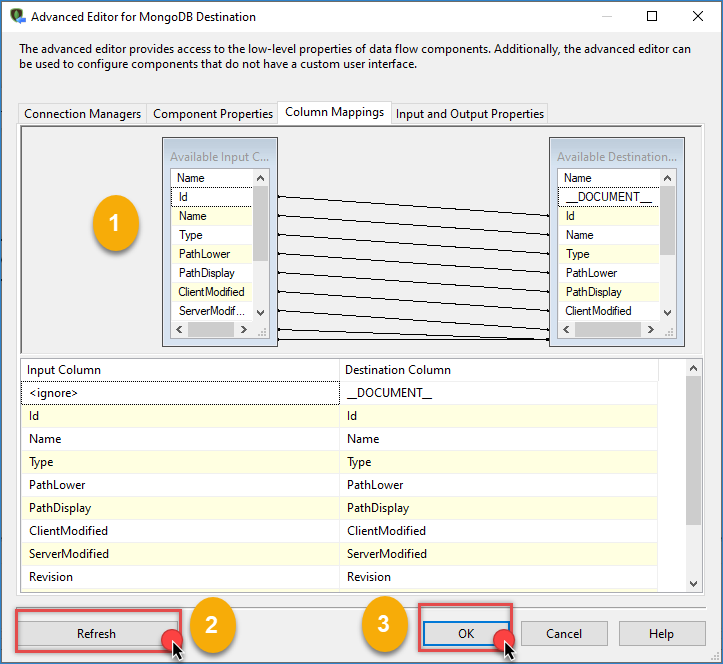
Task: Click the ServerModified Input Column cell in grid
Action: click(180, 554)
